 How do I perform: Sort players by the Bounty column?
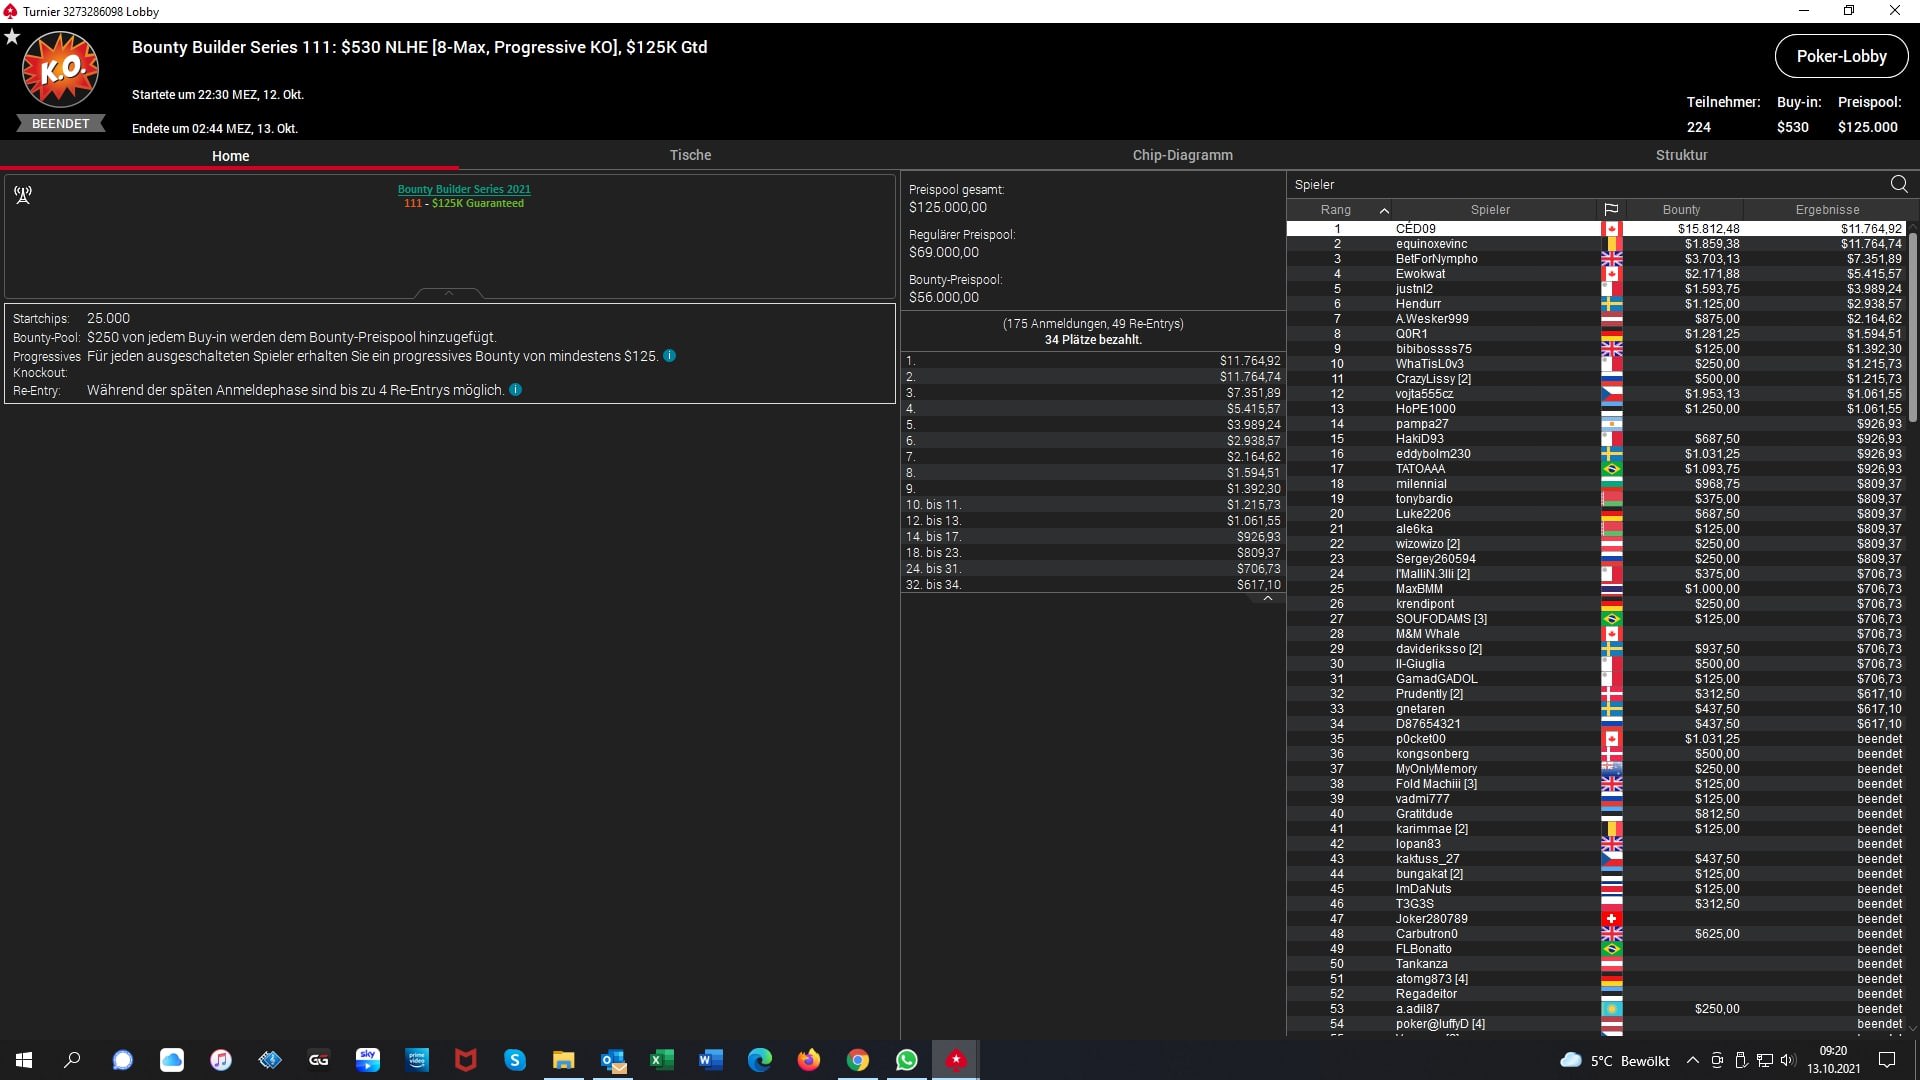pyautogui.click(x=1681, y=210)
